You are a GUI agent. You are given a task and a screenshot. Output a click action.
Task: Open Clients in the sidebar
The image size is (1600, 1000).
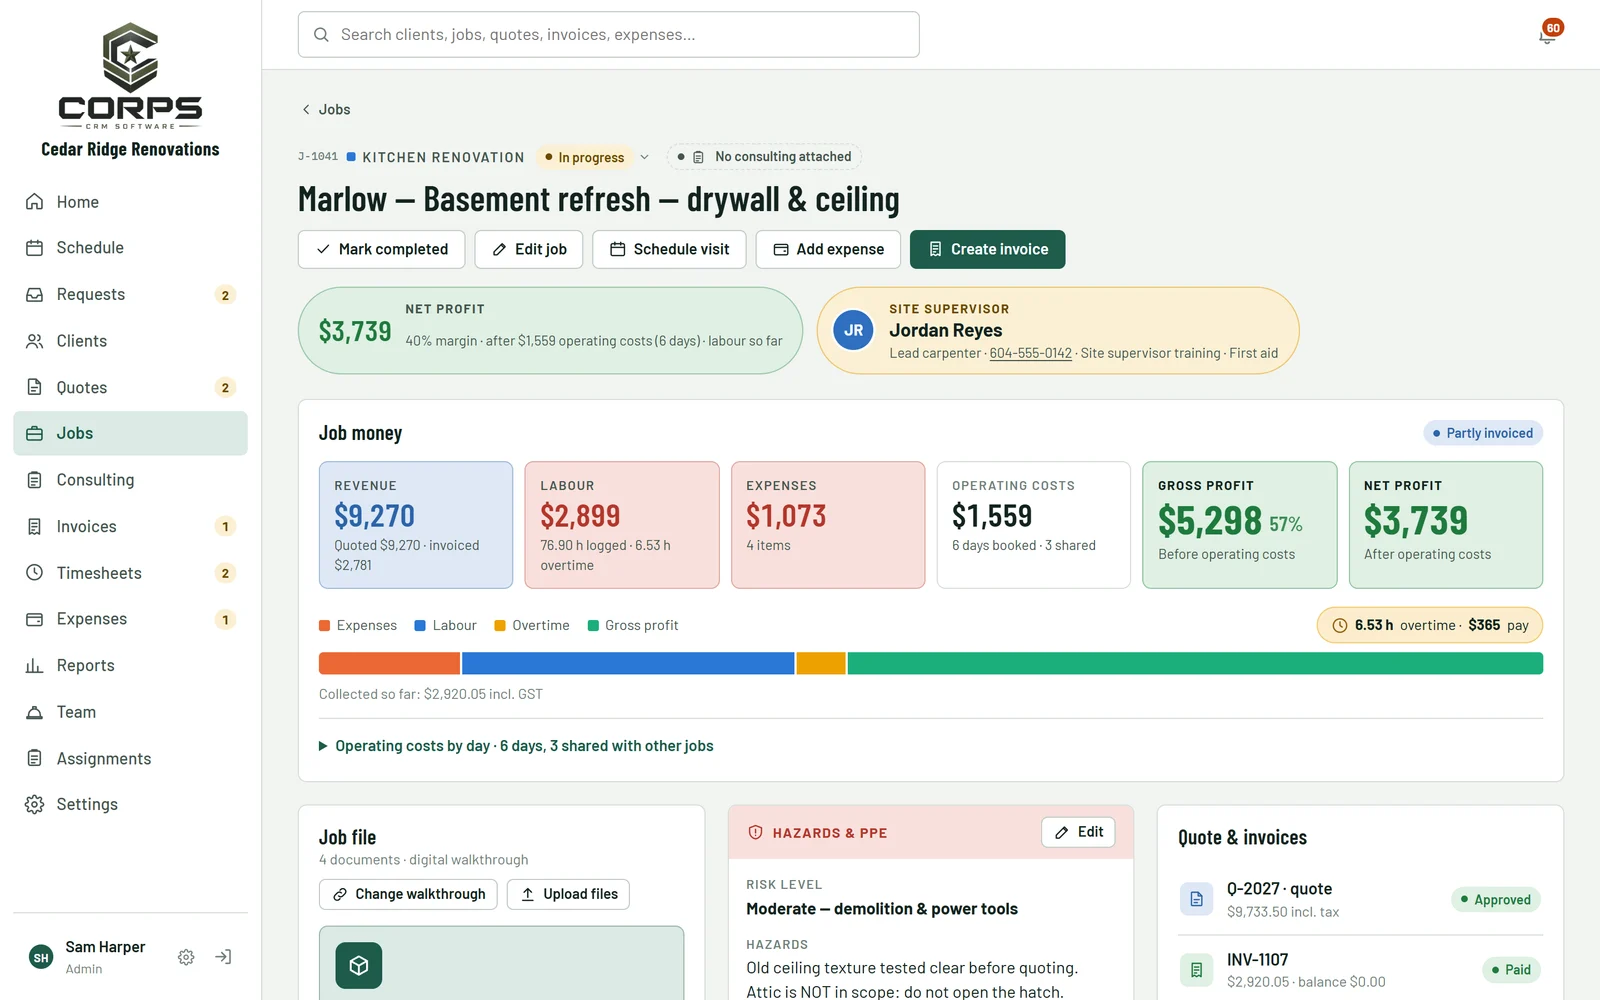pyautogui.click(x=130, y=341)
